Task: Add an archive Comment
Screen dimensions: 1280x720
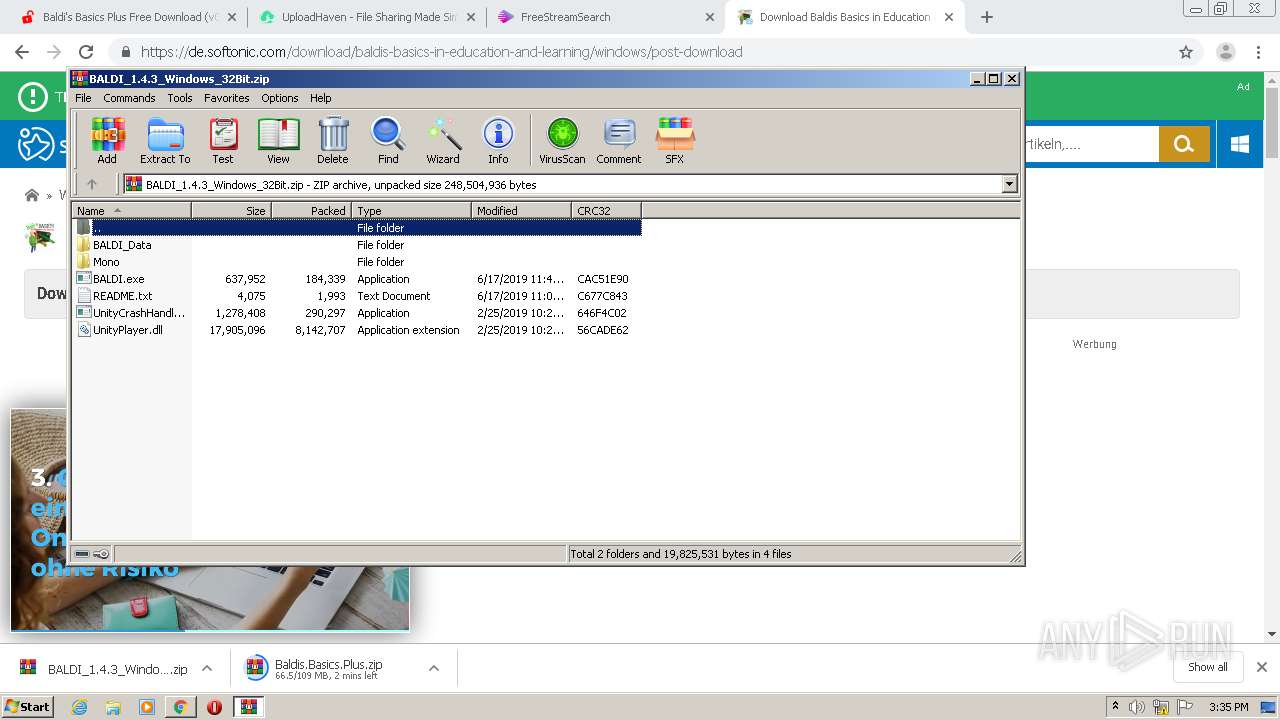Action: coord(619,141)
